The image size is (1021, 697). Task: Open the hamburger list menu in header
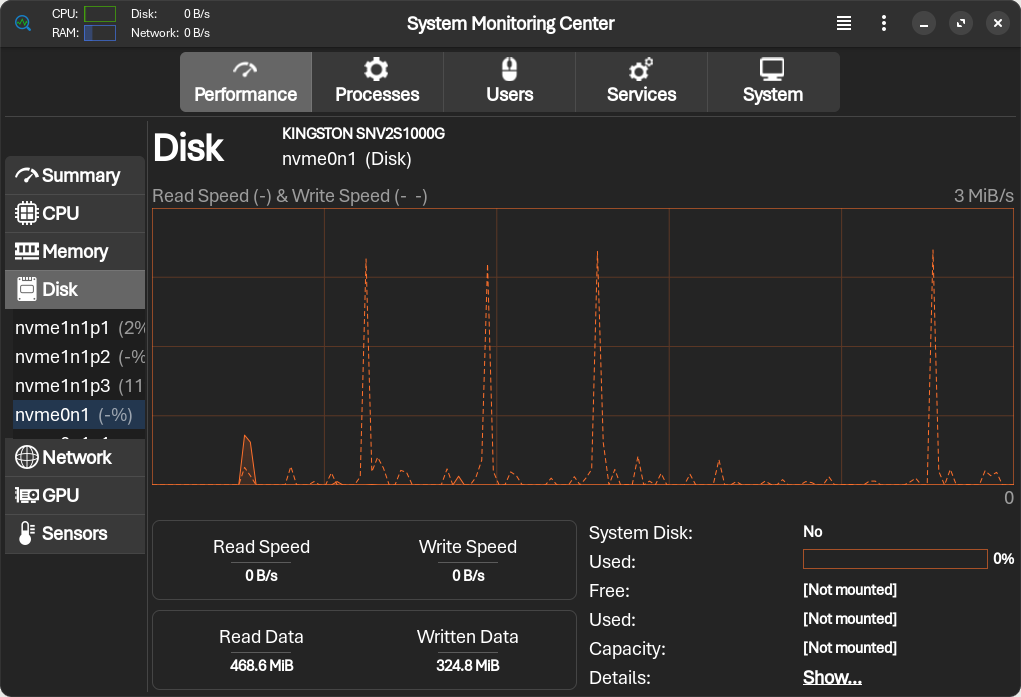[x=845, y=23]
